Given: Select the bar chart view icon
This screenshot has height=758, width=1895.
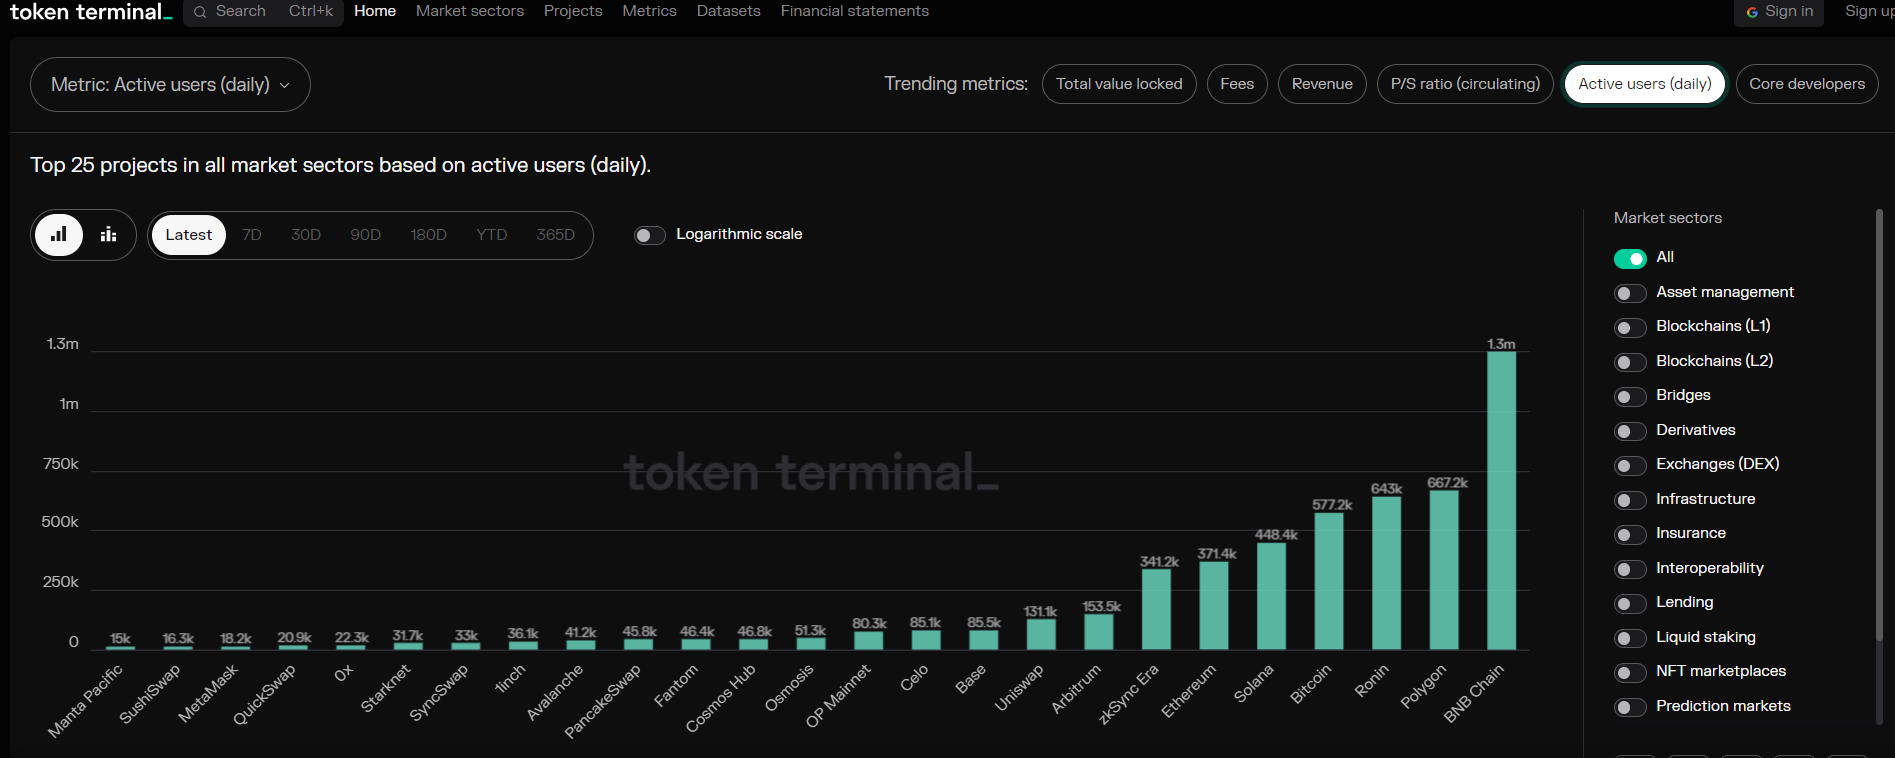Looking at the screenshot, I should (59, 235).
